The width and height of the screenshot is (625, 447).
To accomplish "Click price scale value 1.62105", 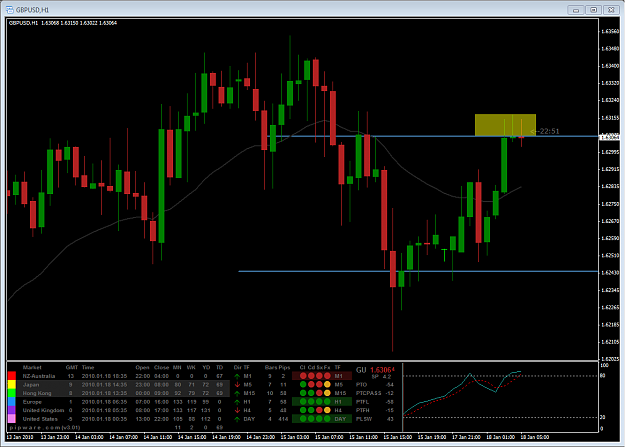I will pyautogui.click(x=610, y=342).
